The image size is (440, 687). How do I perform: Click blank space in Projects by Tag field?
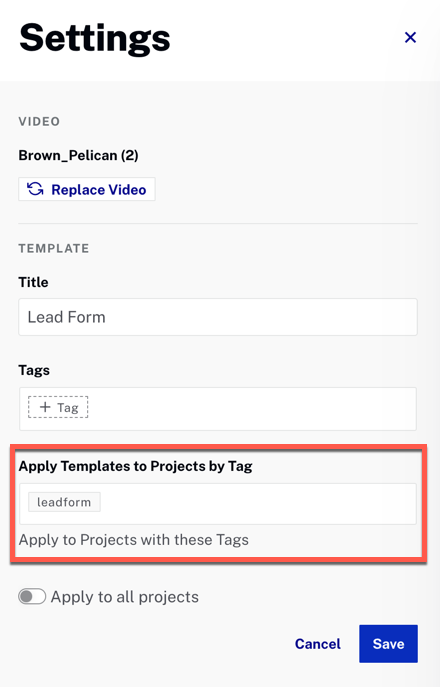point(259,504)
